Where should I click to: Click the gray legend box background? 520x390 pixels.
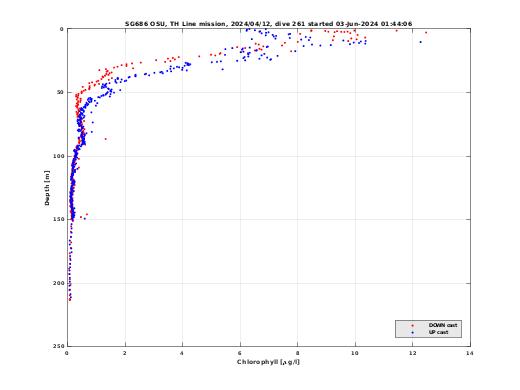point(428,329)
